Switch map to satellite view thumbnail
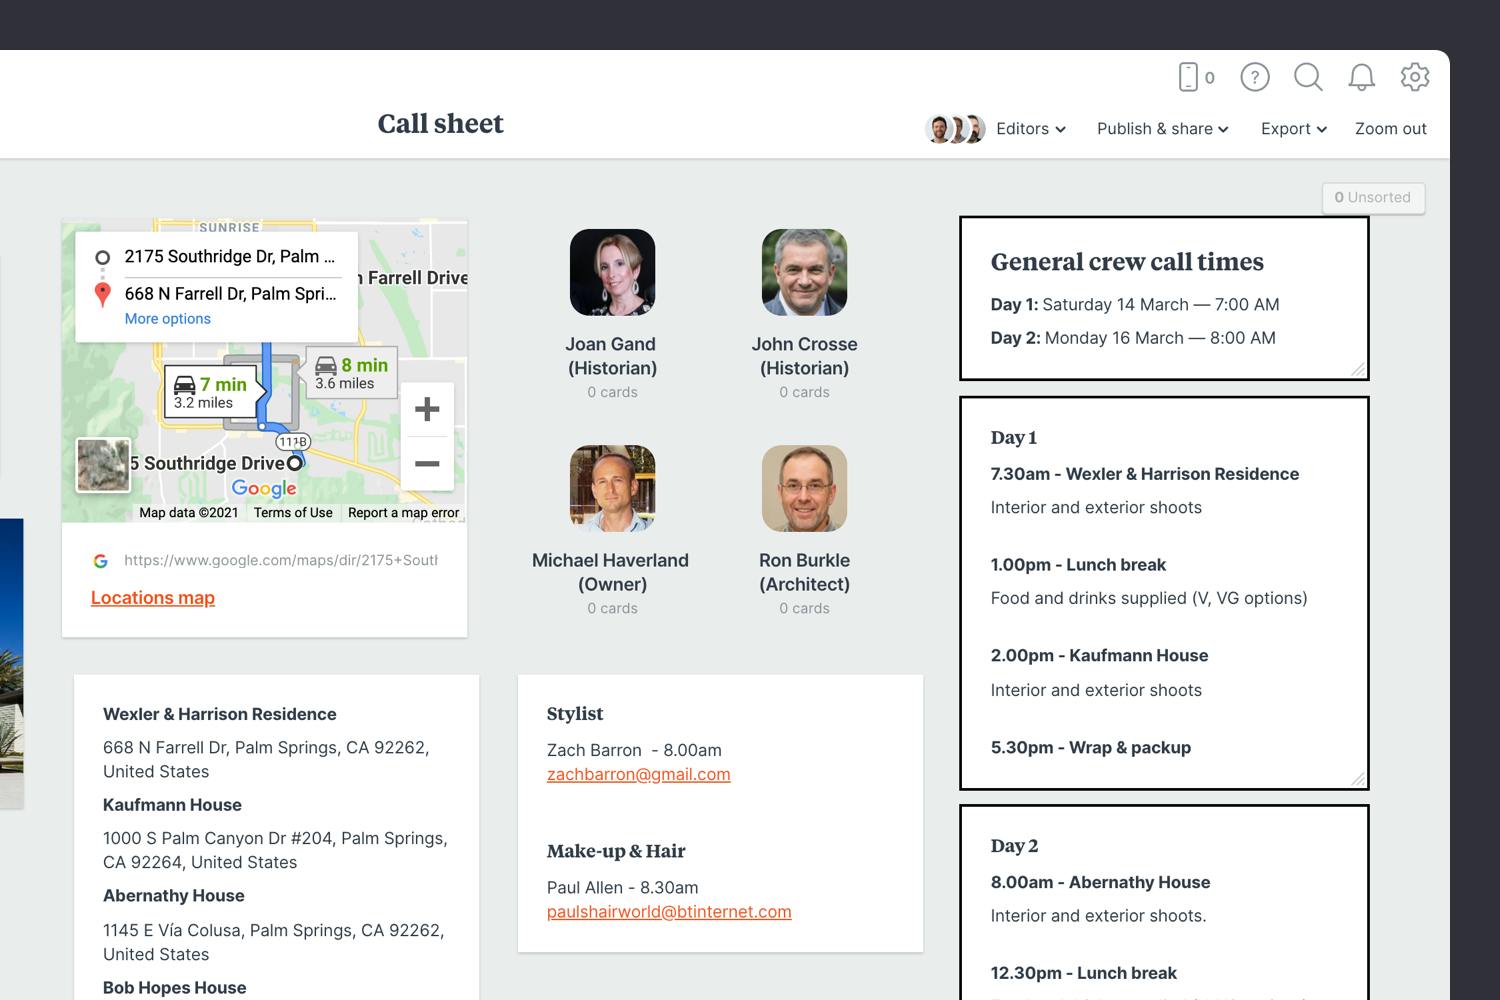This screenshot has width=1500, height=1000. 104,465
